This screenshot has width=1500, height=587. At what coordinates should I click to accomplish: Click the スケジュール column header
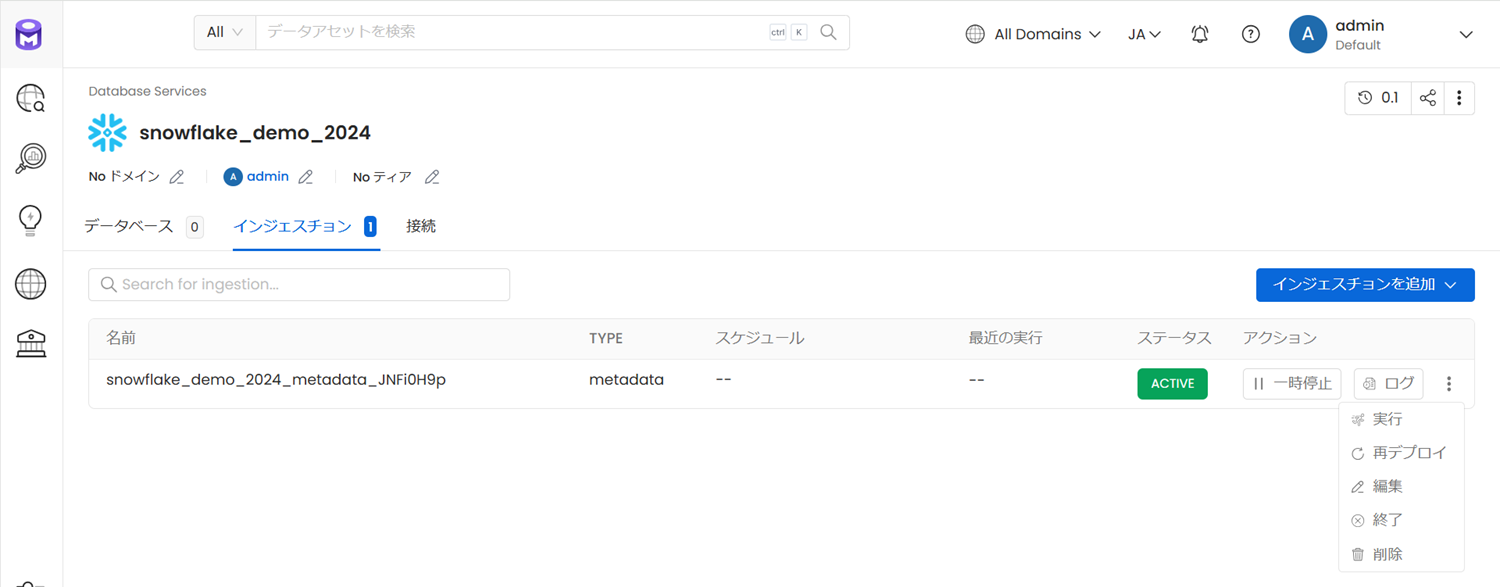pyautogui.click(x=759, y=339)
